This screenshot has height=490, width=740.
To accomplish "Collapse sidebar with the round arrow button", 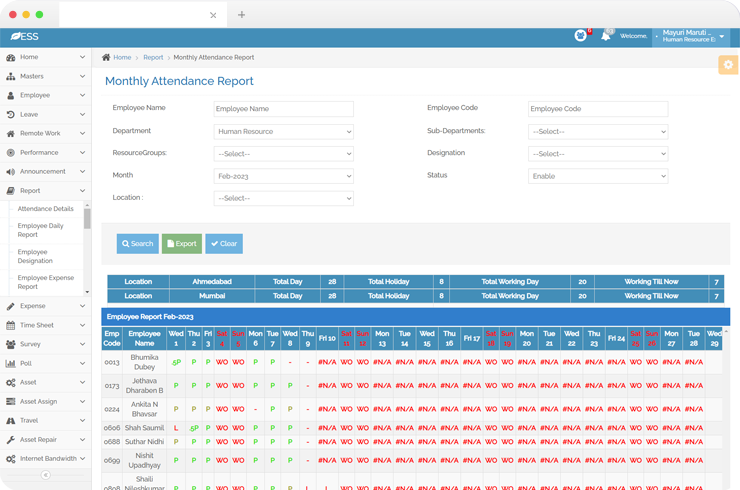I will pyautogui.click(x=45, y=475).
